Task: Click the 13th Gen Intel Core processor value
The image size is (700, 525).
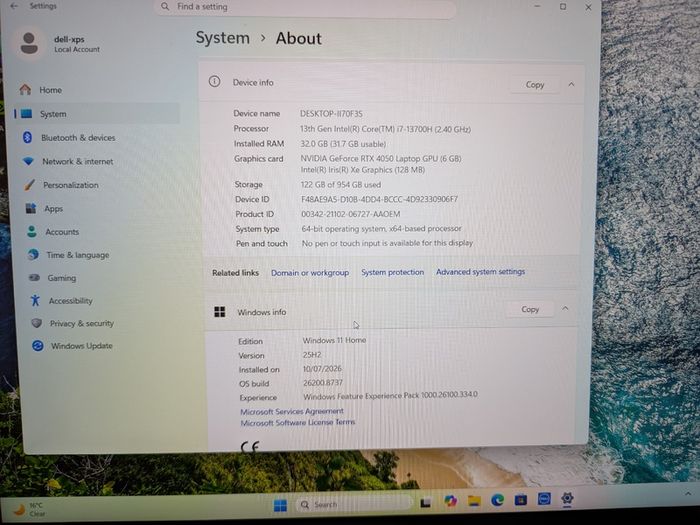Action: pyautogui.click(x=385, y=129)
